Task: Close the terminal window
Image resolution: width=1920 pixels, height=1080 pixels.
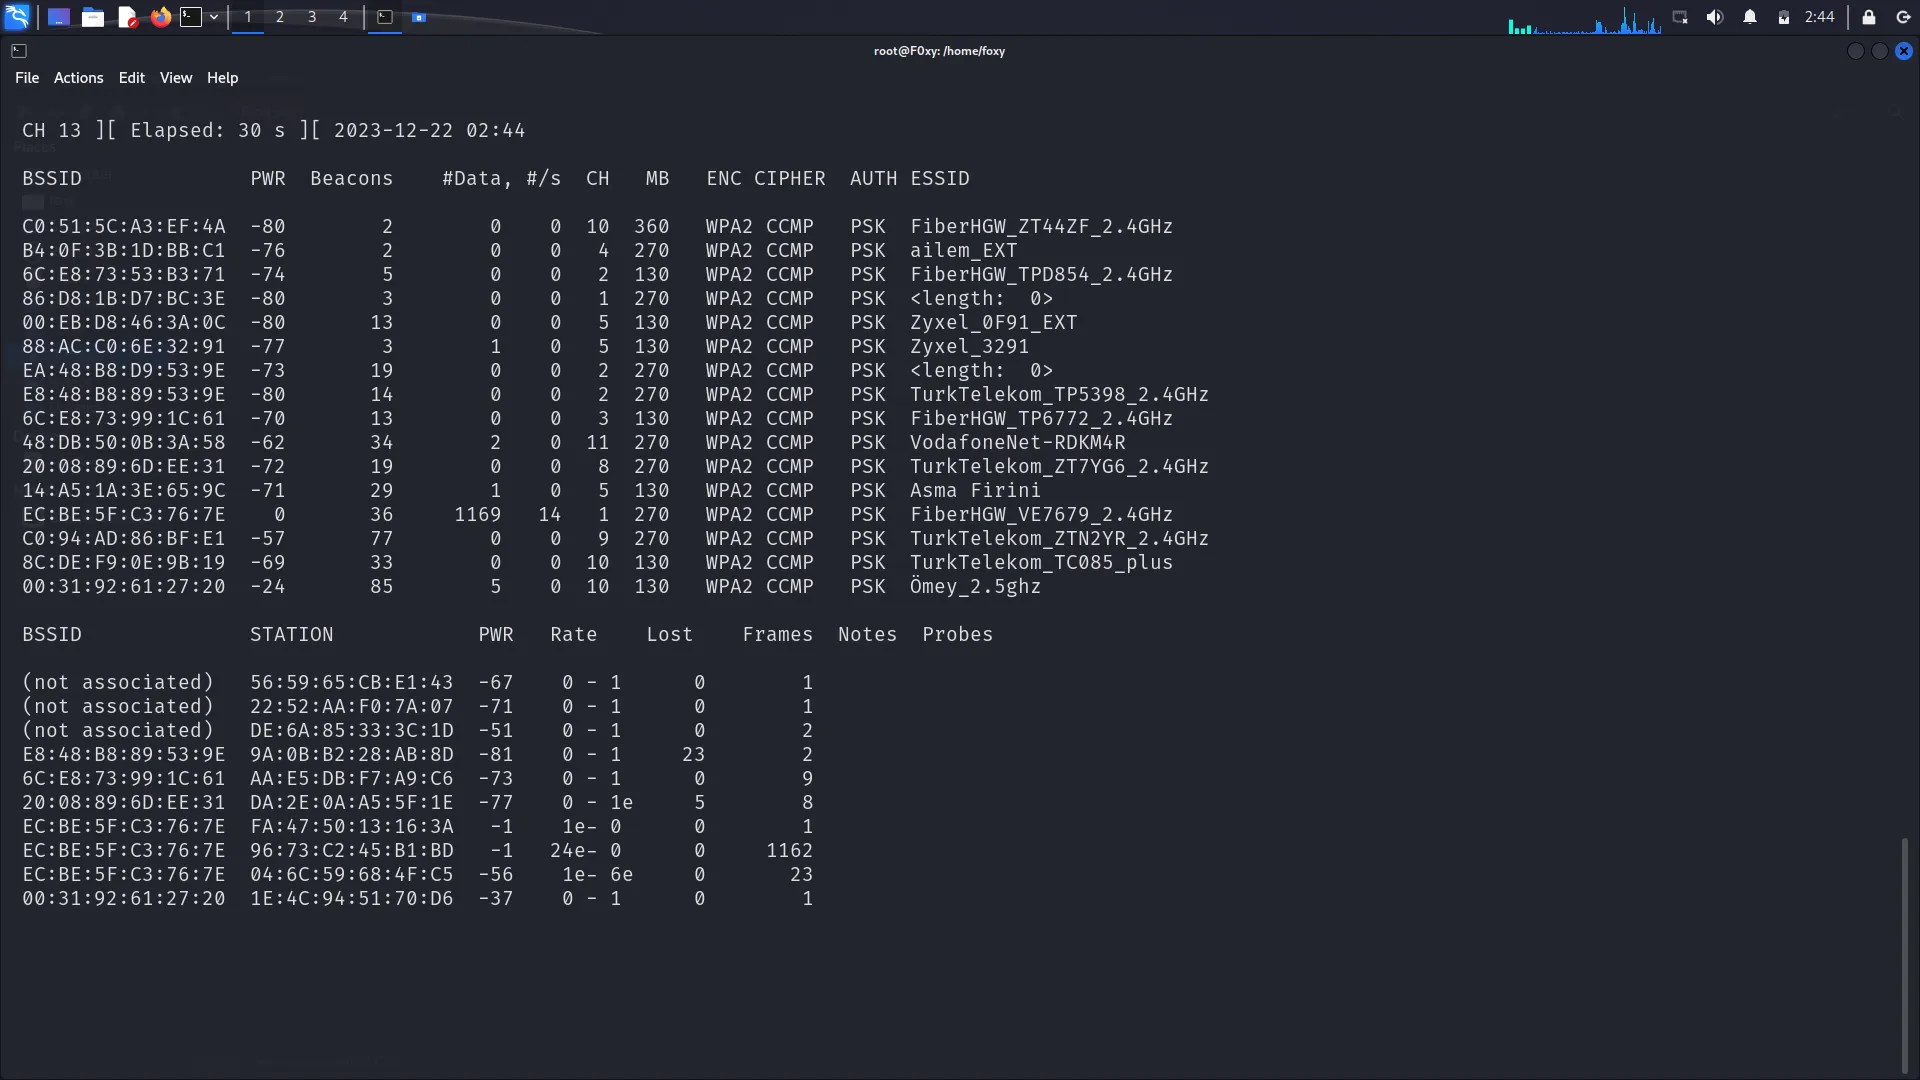Action: click(1904, 51)
